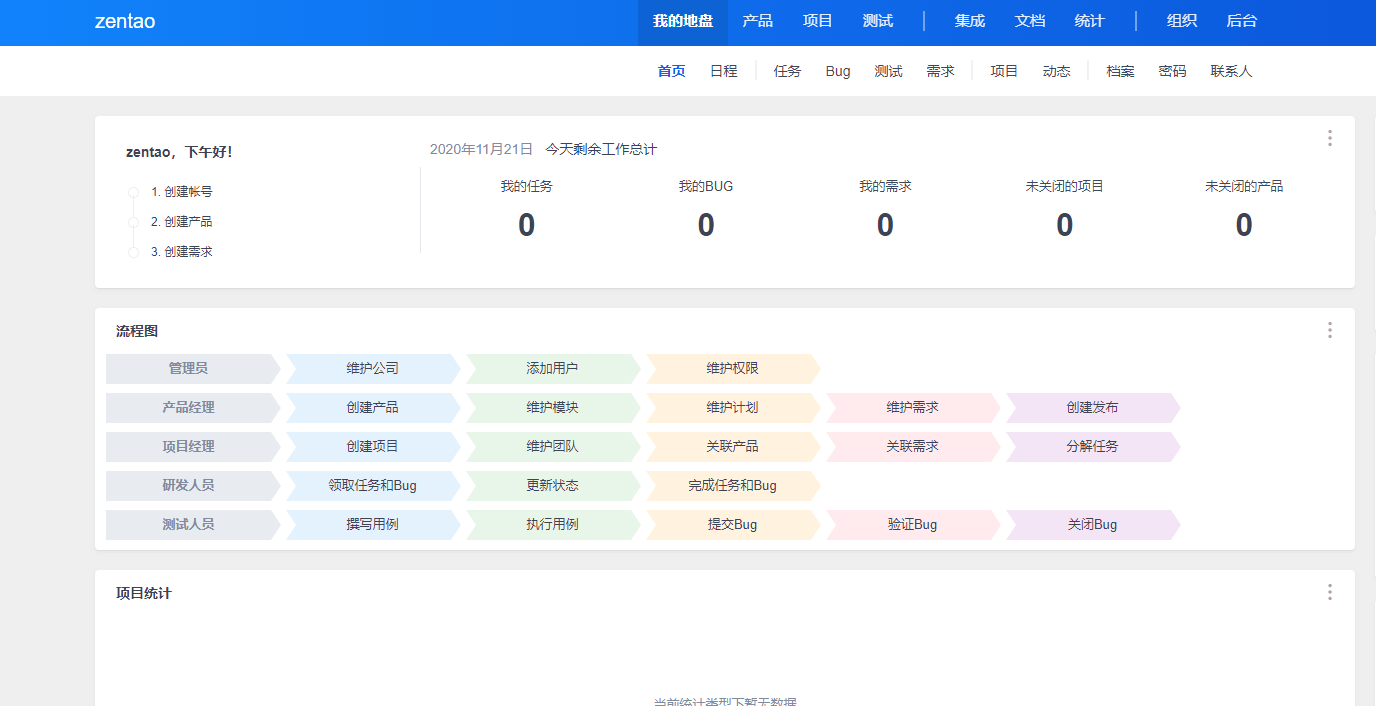Image resolution: width=1376 pixels, height=706 pixels.
Task: Open the welcome panel three-dot menu
Action: [x=1329, y=138]
